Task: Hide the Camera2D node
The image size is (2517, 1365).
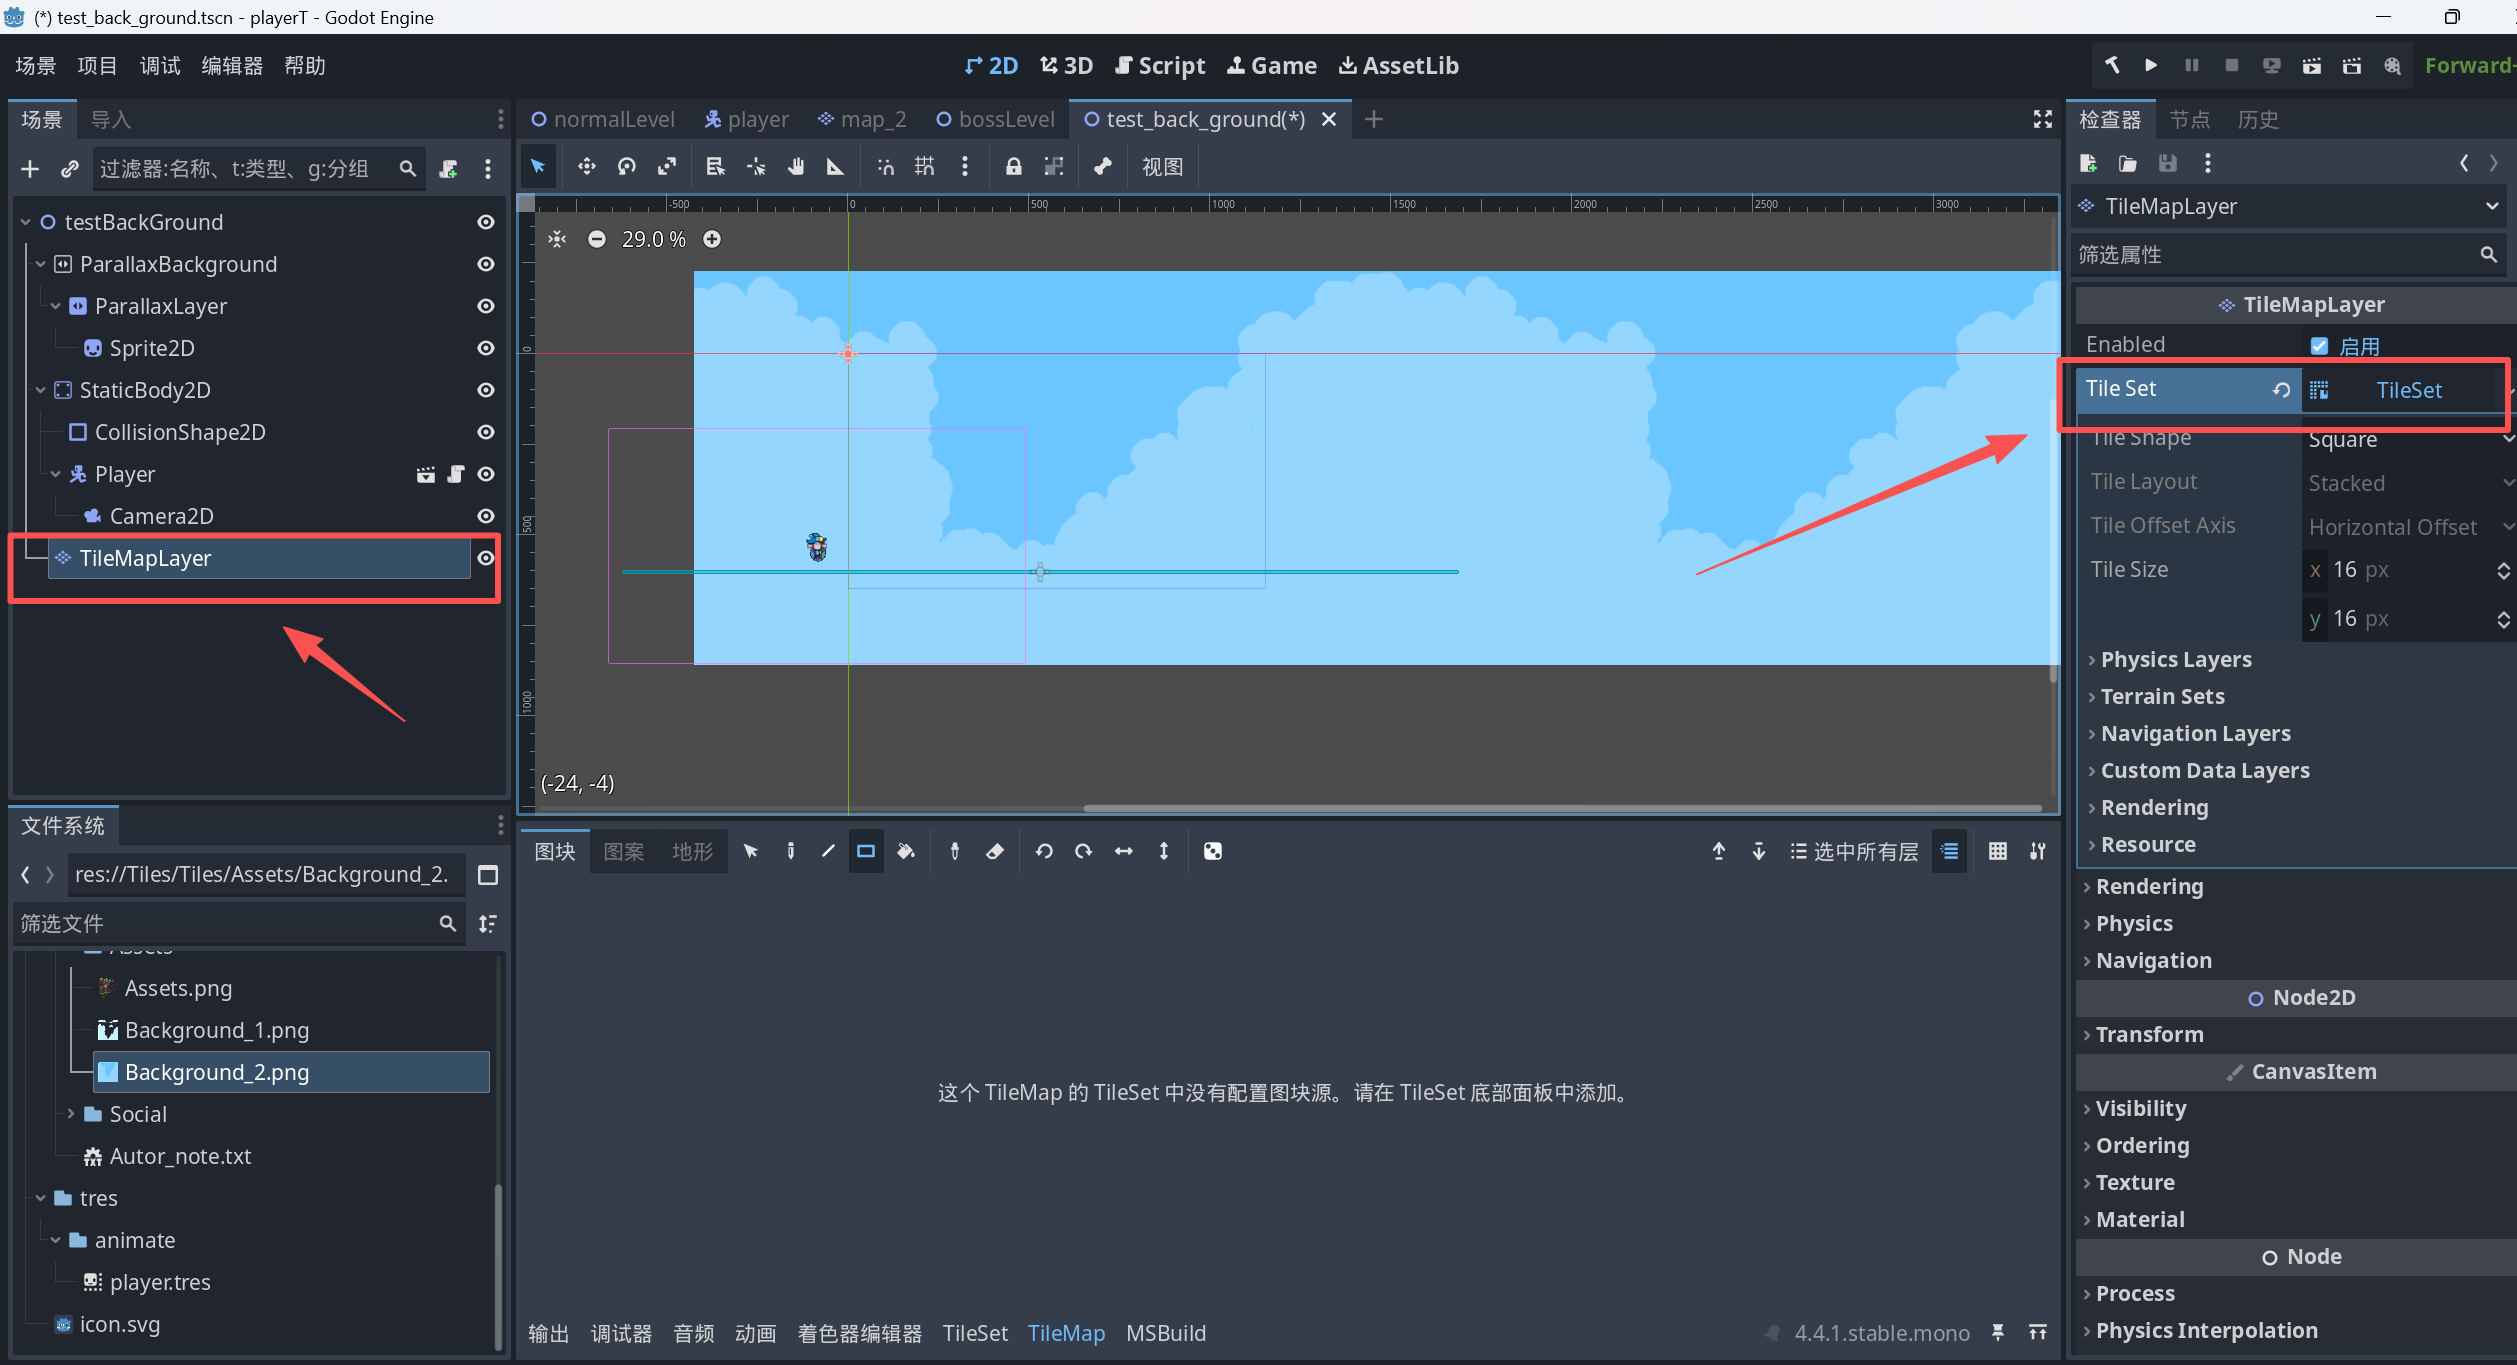Action: point(486,516)
